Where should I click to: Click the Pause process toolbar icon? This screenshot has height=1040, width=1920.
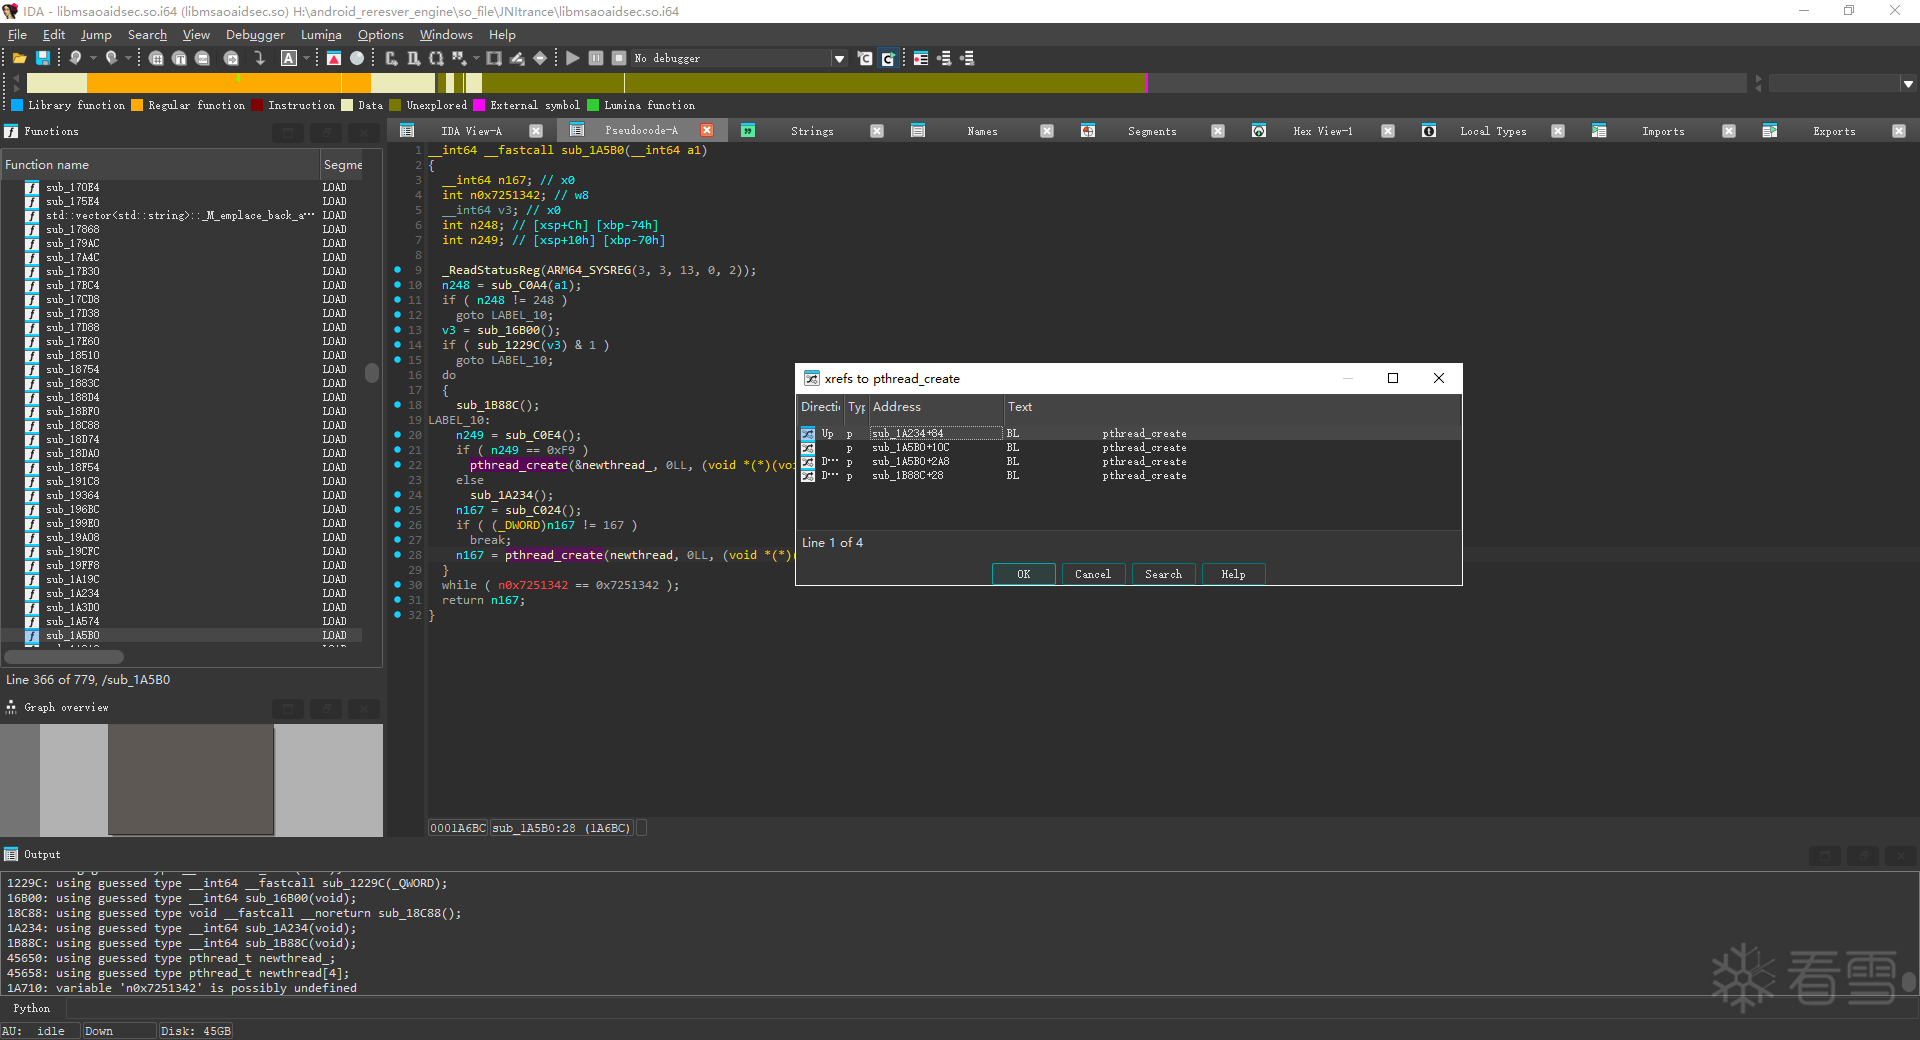pos(596,58)
